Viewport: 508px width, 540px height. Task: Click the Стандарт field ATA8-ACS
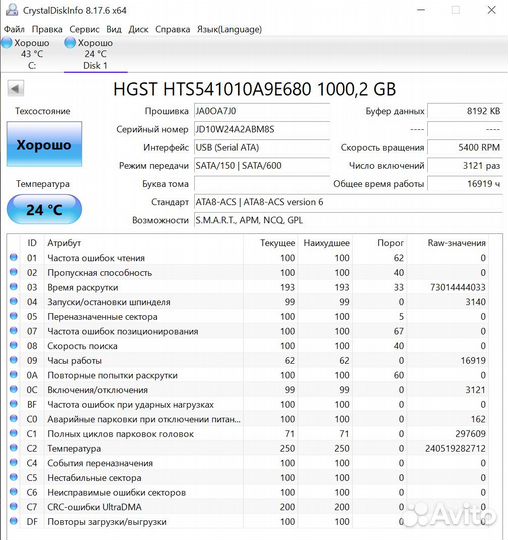coord(349,202)
